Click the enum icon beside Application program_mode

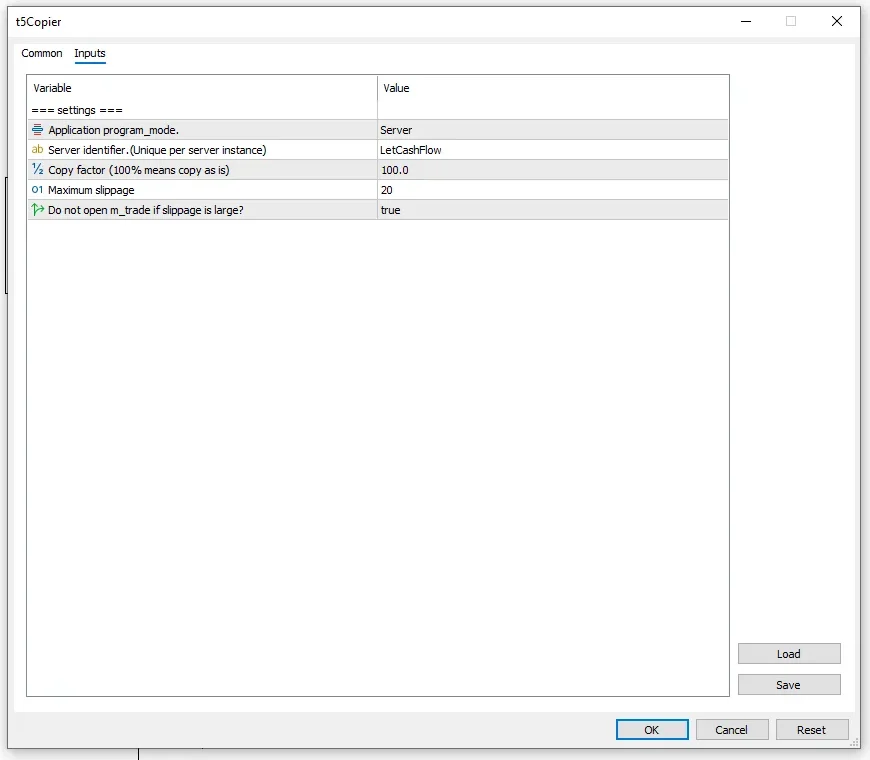(37, 130)
